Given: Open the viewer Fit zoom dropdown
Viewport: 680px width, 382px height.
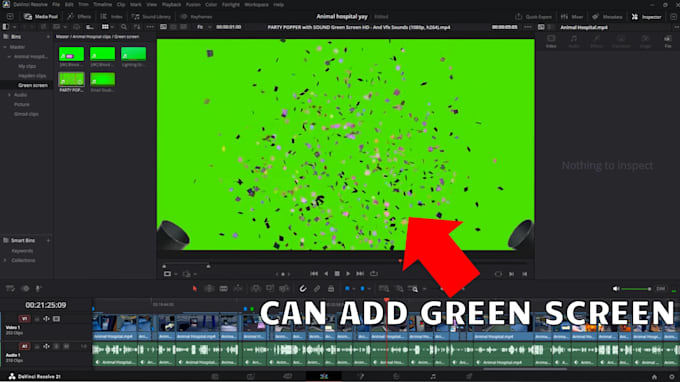Looking at the screenshot, I should [x=203, y=27].
